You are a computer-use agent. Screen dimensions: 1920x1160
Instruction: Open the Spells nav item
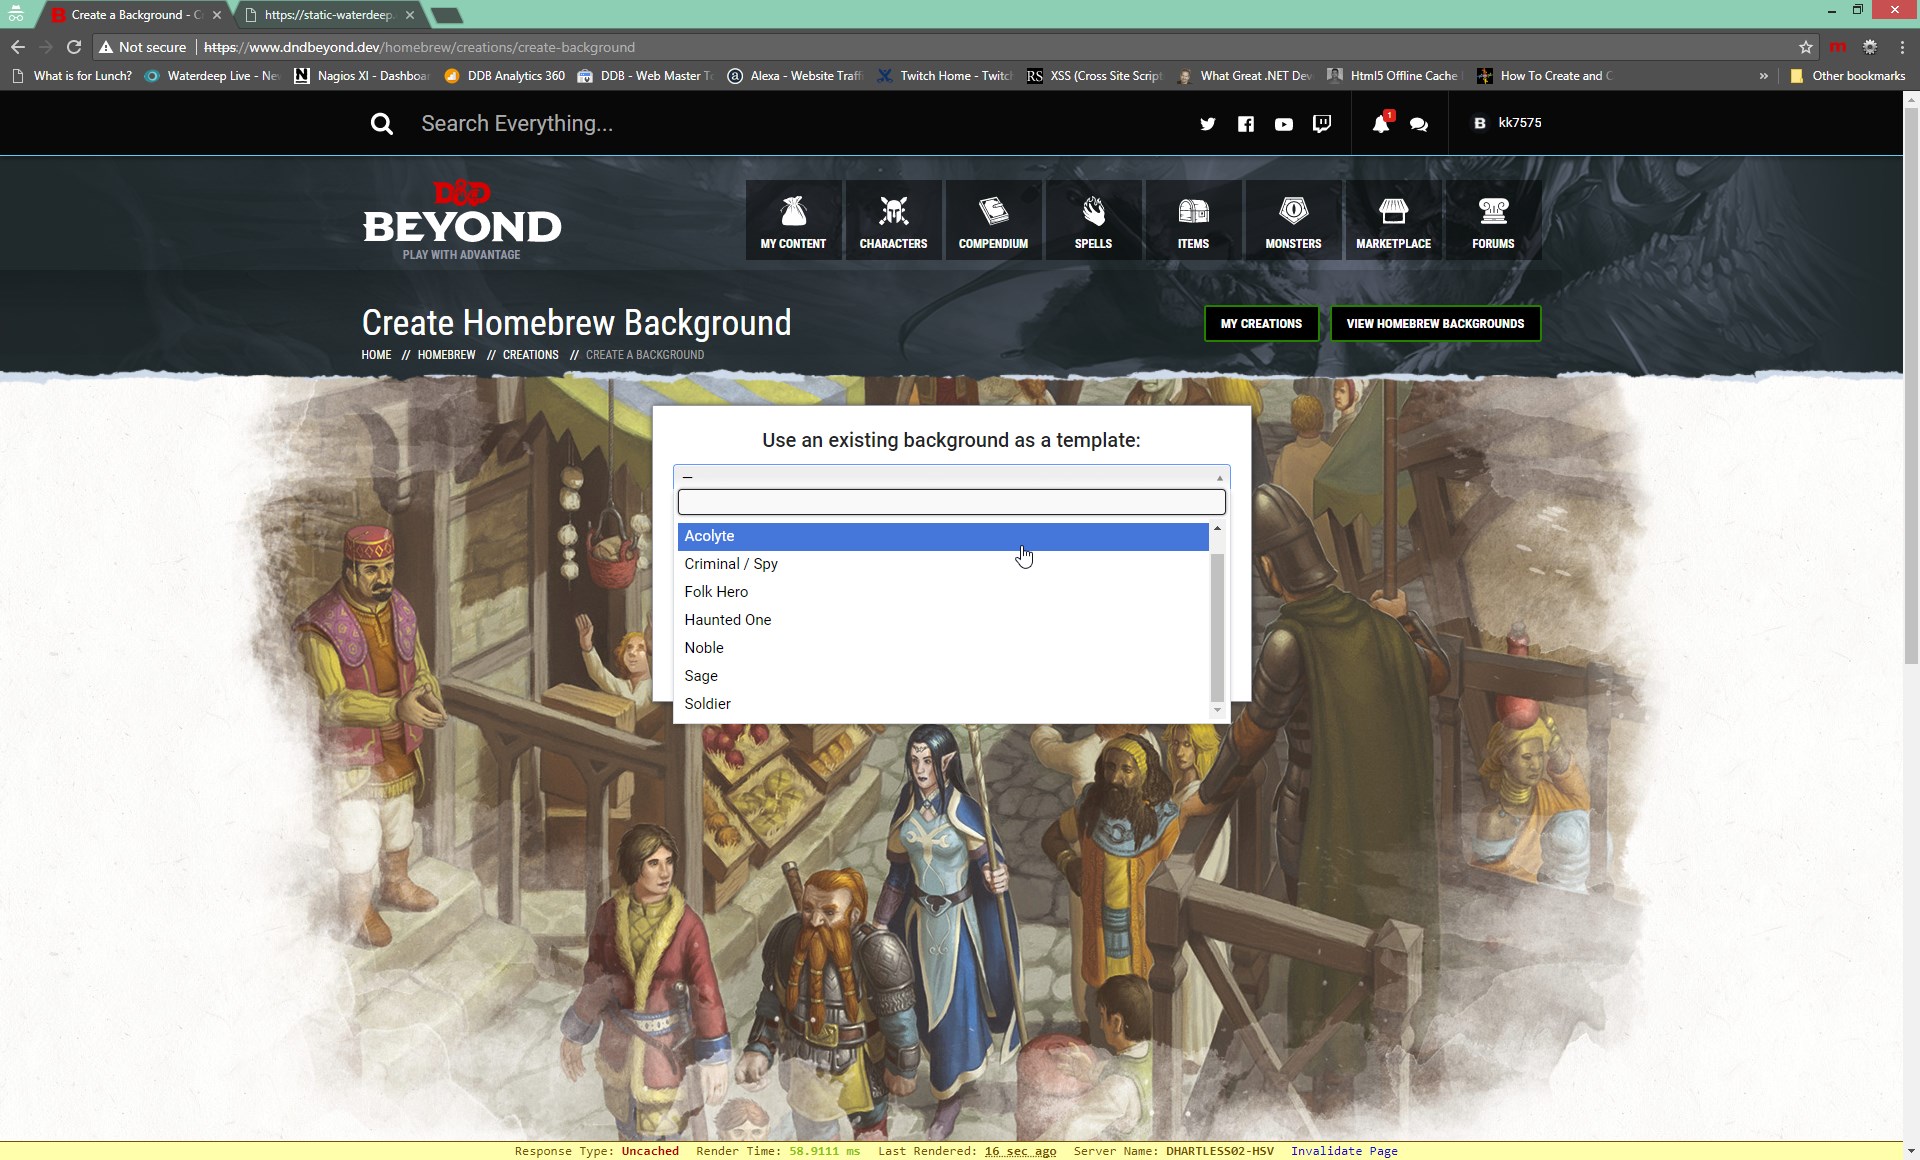click(1093, 220)
